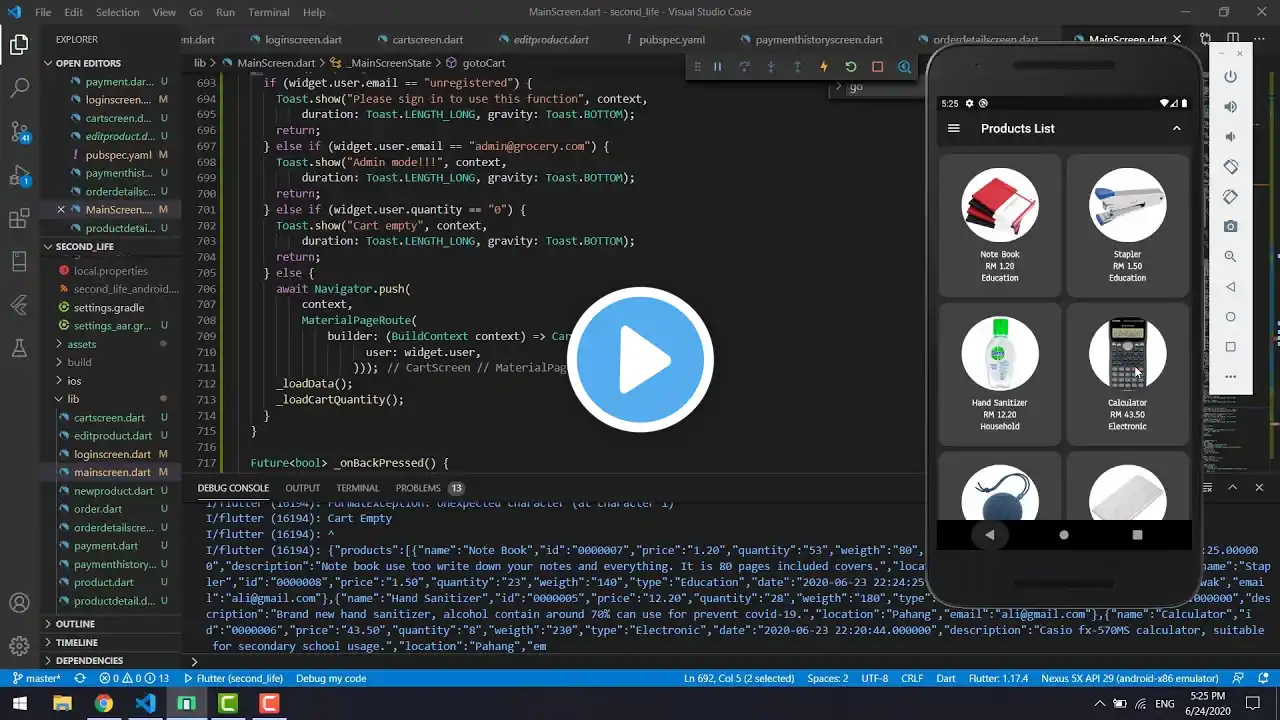Pause the debugger from debug toolbar
The height and width of the screenshot is (720, 1280).
point(717,67)
